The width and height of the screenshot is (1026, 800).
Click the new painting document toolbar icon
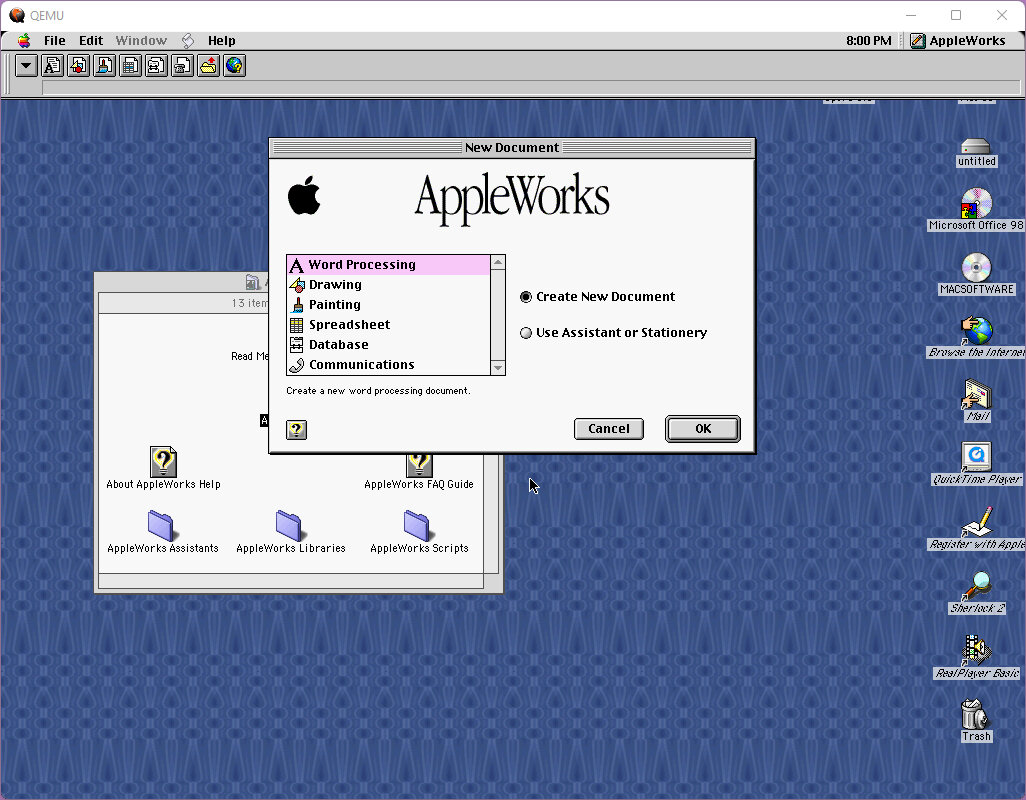pyautogui.click(x=104, y=66)
